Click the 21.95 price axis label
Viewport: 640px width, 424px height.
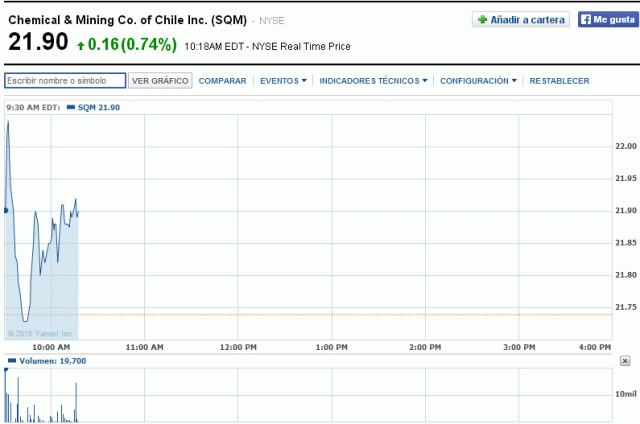[626, 178]
